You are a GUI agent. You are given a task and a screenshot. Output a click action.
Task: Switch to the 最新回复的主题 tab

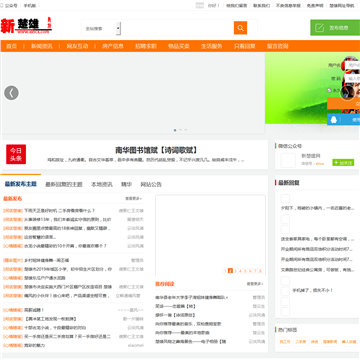pos(64,184)
